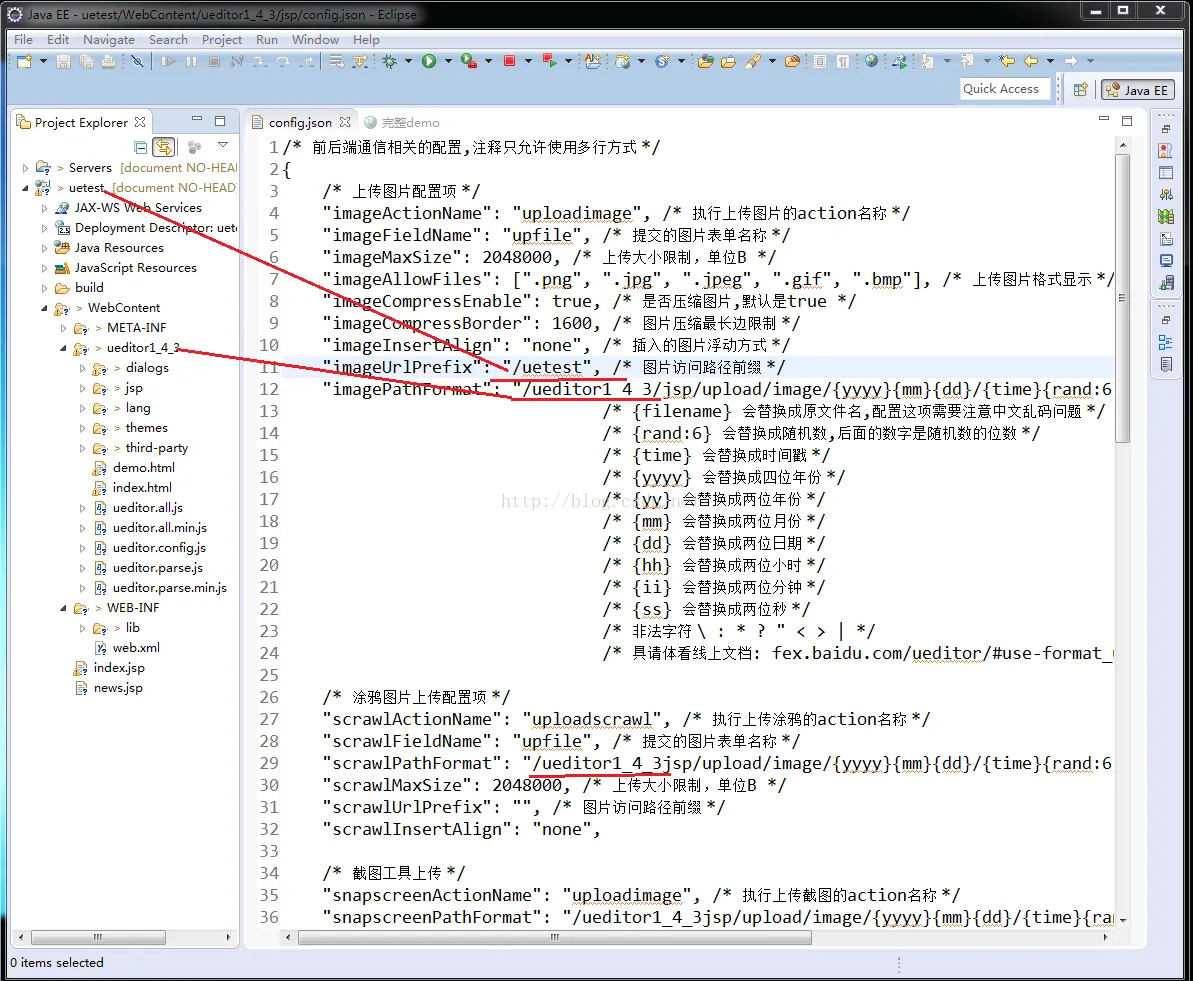Image resolution: width=1193 pixels, height=981 pixels.
Task: Click the Open Perspective icon
Action: [x=1080, y=90]
